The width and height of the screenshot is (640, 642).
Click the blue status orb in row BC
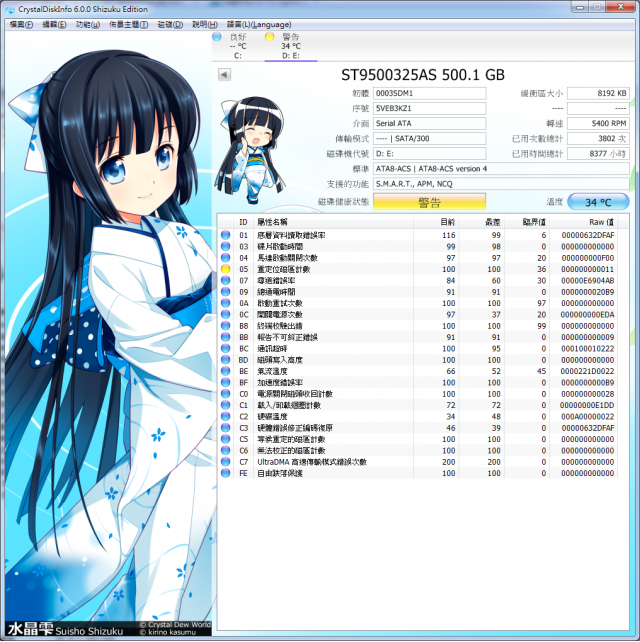click(x=225, y=348)
